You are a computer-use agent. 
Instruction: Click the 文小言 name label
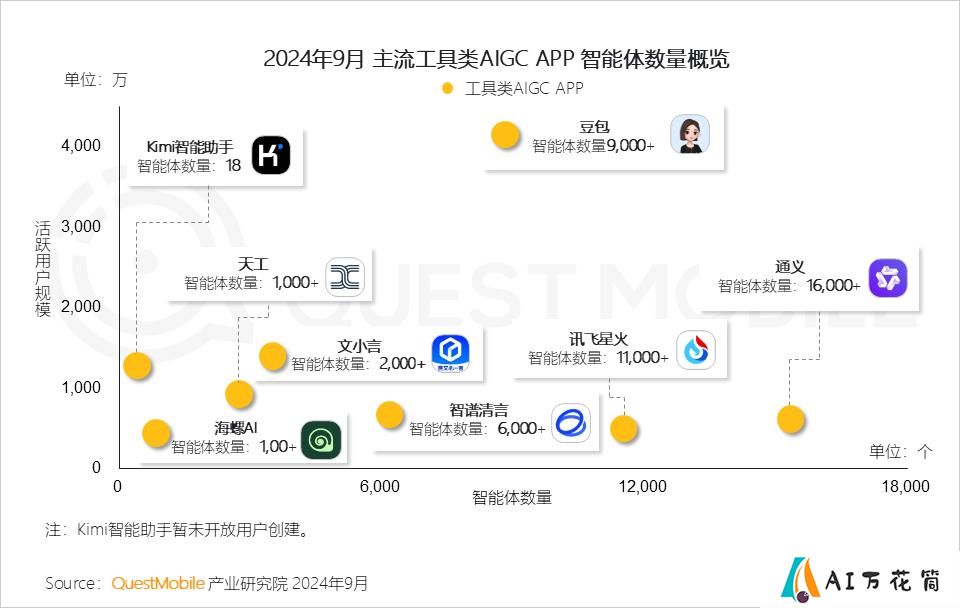coord(359,346)
